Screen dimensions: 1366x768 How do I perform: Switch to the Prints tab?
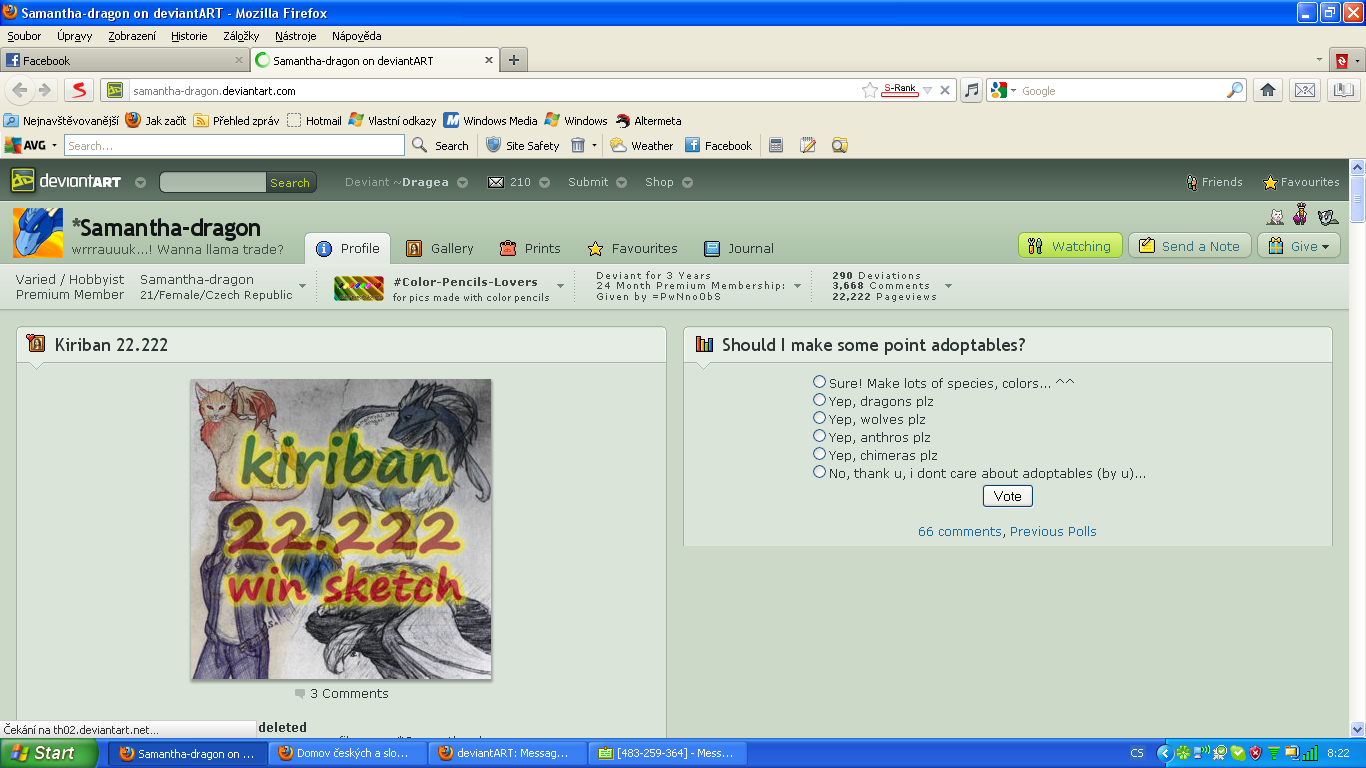(530, 248)
